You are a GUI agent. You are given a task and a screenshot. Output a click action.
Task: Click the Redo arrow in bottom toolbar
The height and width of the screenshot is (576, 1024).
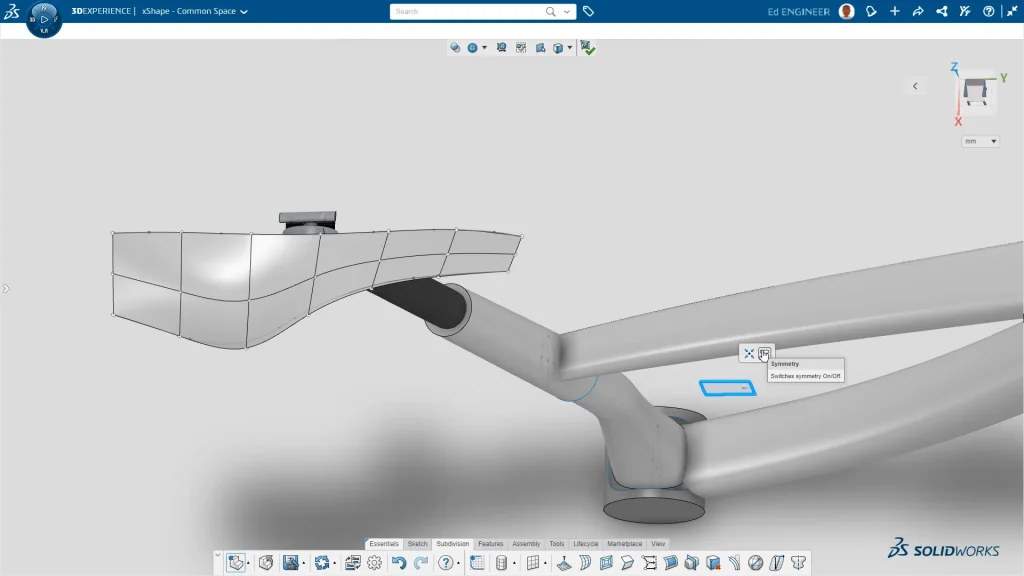pos(420,563)
